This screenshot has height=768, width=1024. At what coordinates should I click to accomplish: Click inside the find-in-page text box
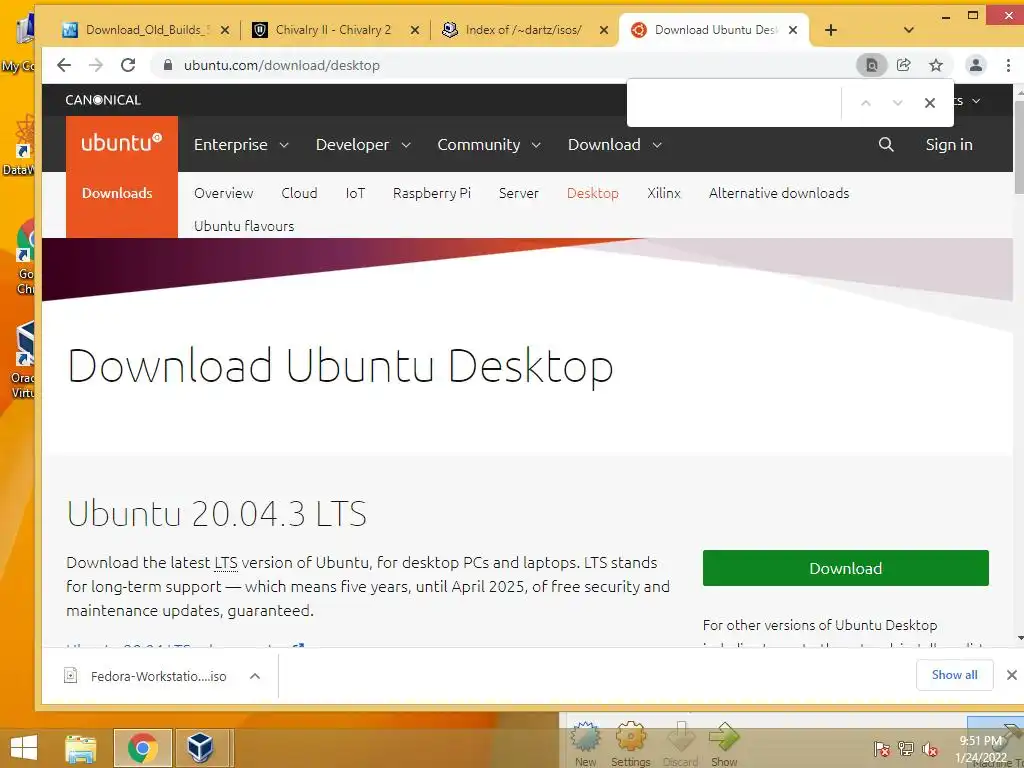coord(735,103)
